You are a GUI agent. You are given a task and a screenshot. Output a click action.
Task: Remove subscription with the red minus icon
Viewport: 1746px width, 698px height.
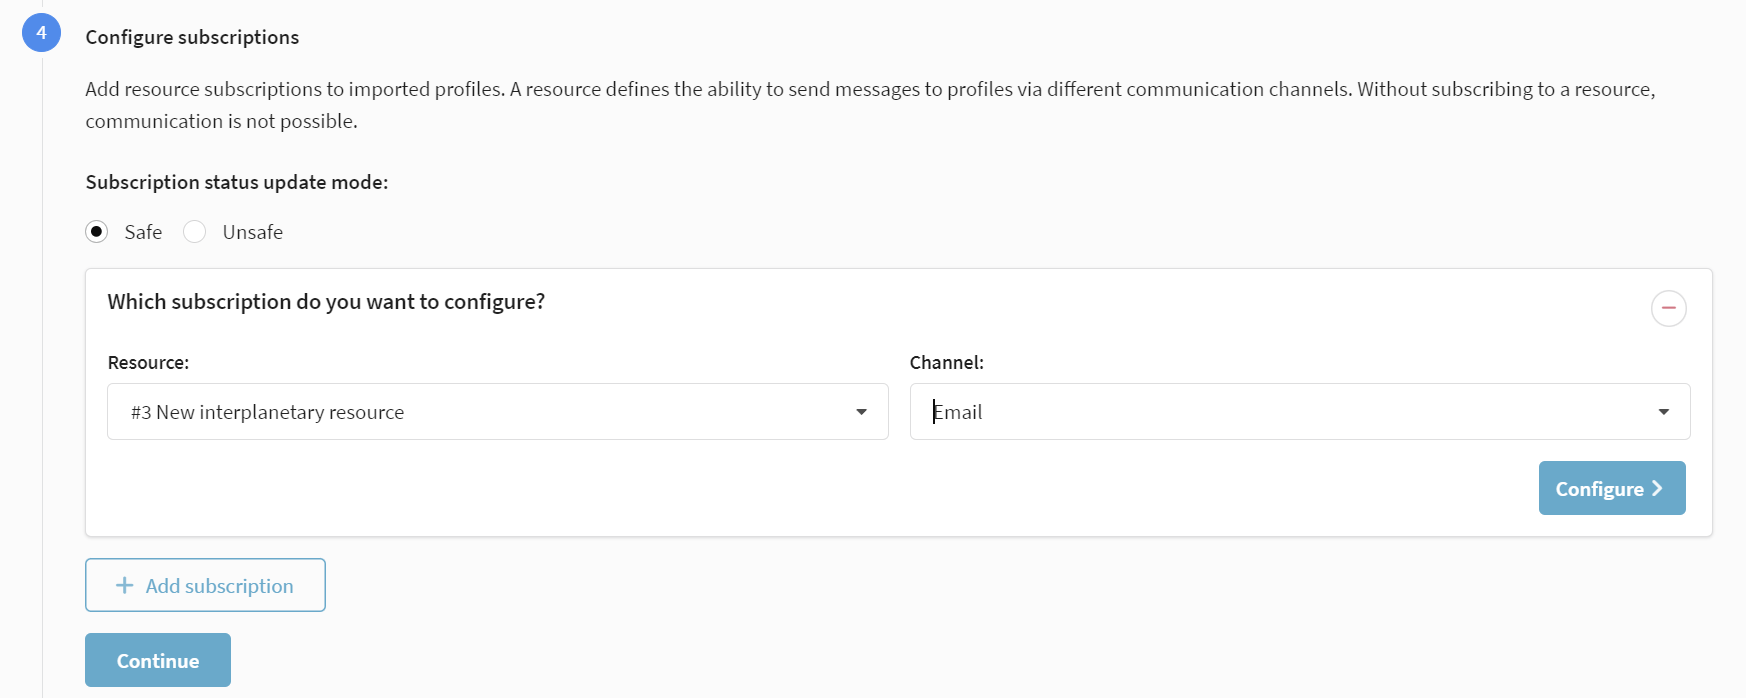coord(1668,308)
